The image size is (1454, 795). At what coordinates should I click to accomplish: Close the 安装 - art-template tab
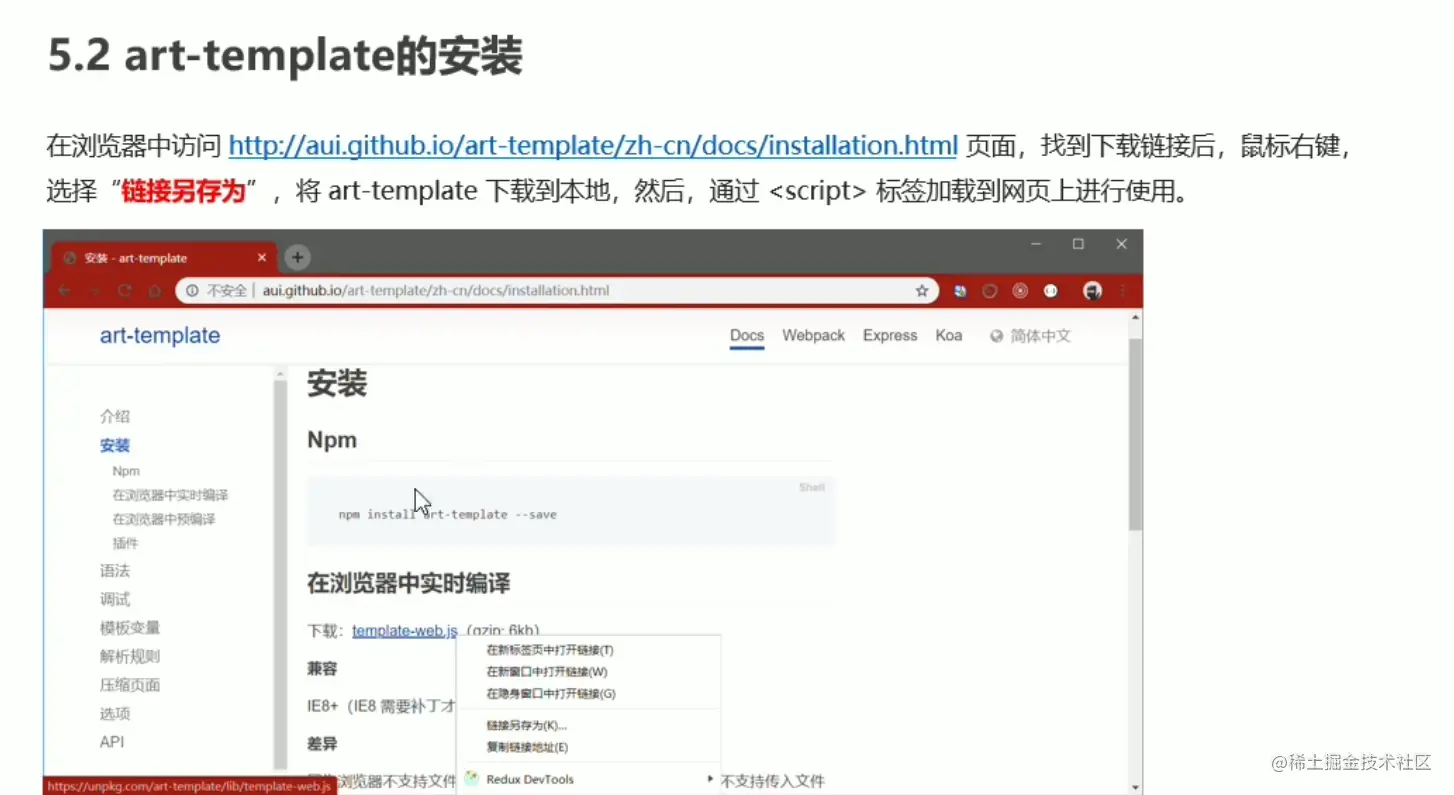[262, 258]
